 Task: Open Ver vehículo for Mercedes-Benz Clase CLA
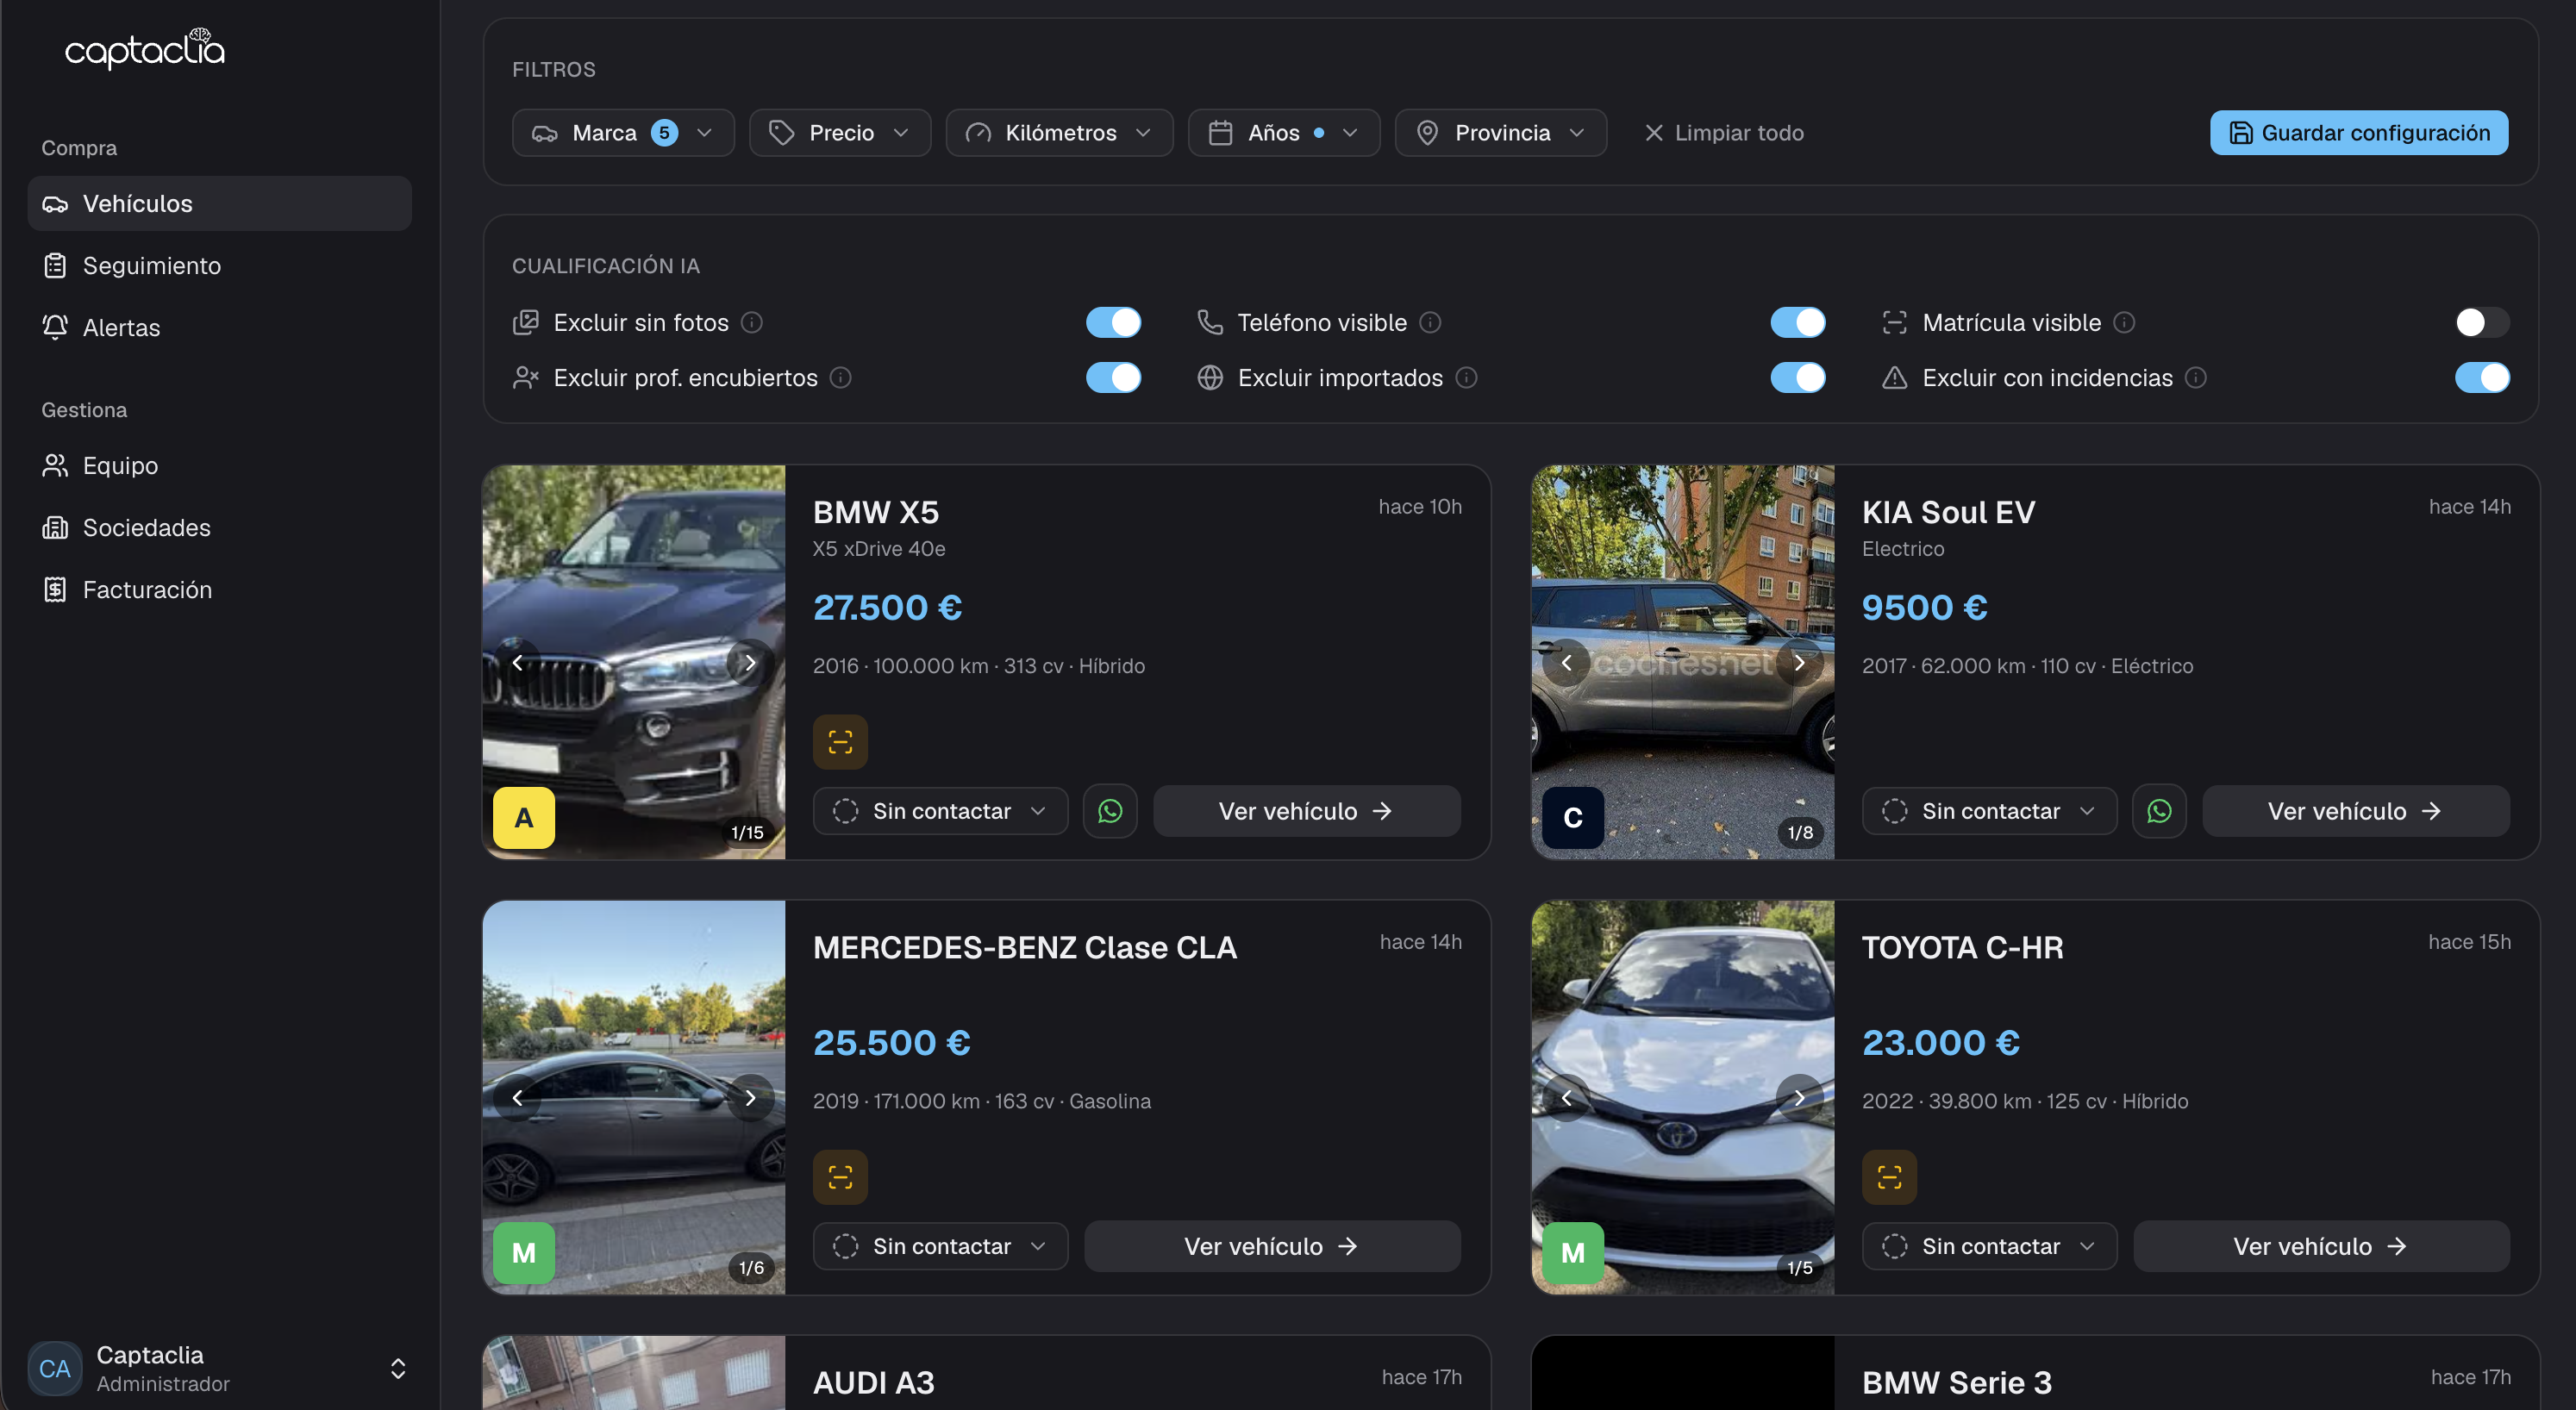click(1272, 1246)
